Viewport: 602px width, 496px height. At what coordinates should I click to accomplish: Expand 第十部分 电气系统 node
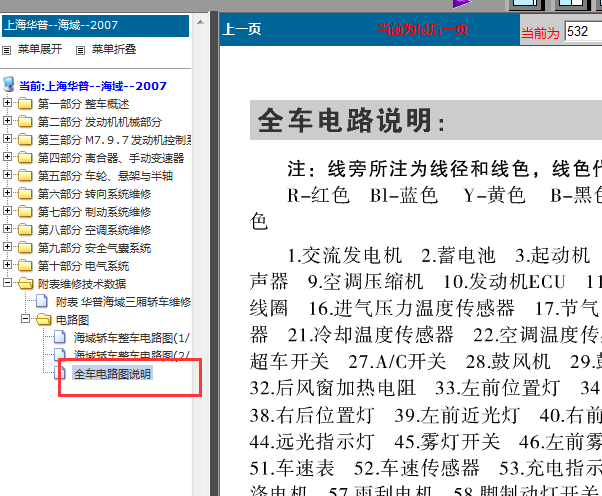[7, 265]
